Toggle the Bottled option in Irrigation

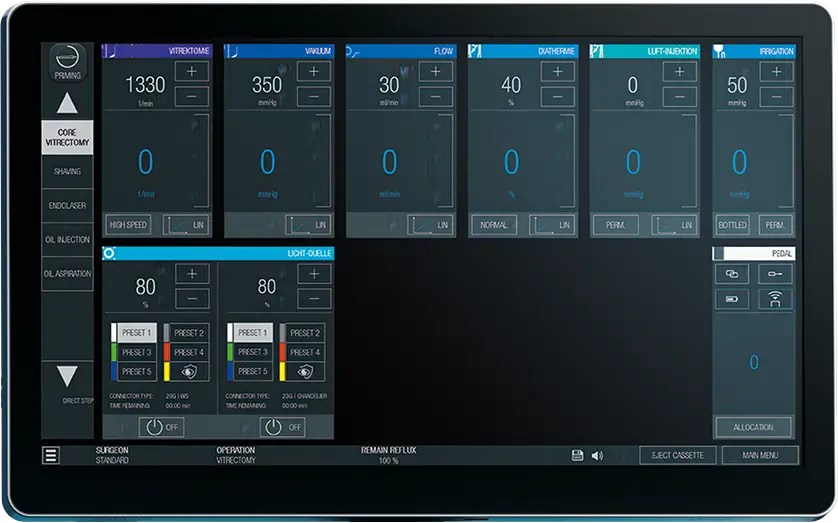click(x=732, y=225)
